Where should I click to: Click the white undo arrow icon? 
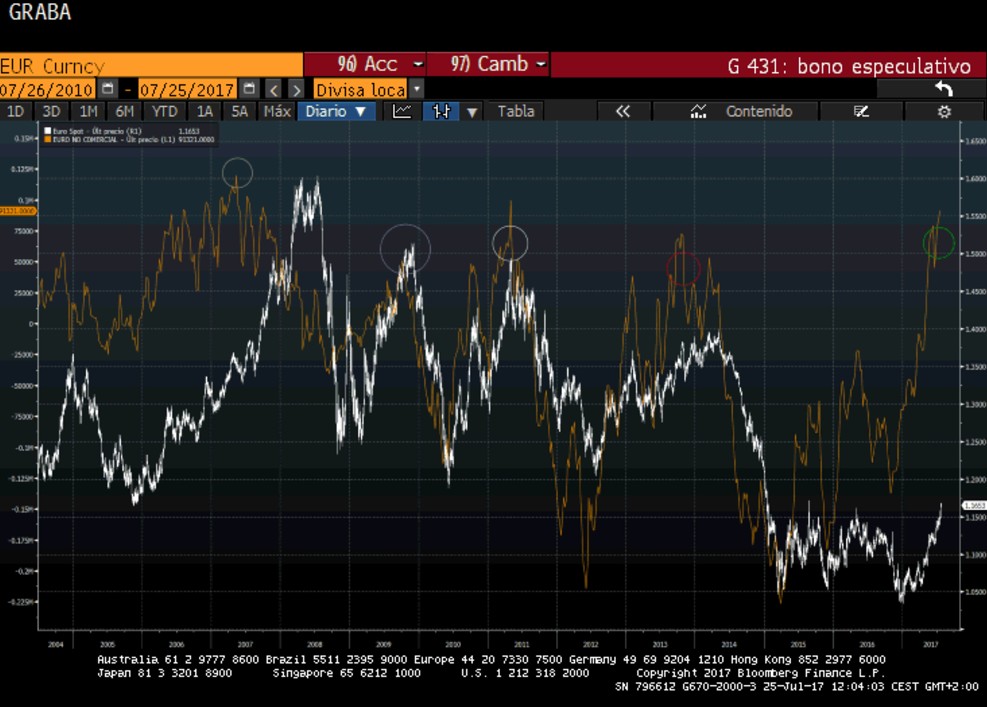click(x=943, y=89)
